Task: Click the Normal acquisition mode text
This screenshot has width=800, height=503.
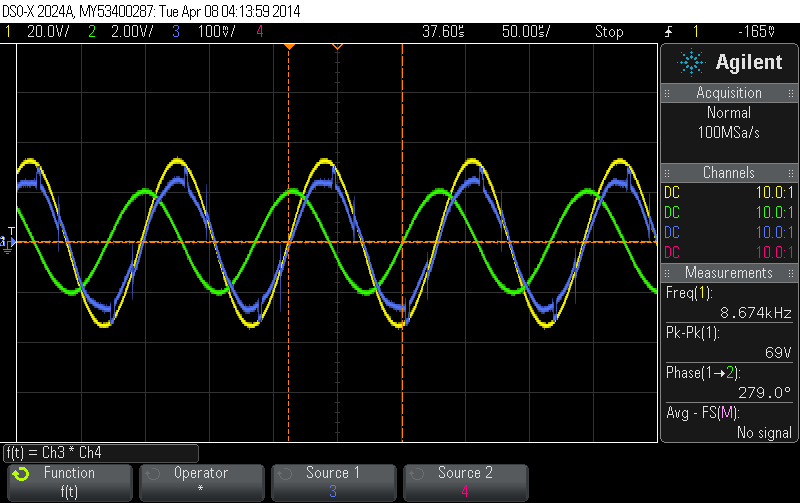Action: [x=729, y=112]
